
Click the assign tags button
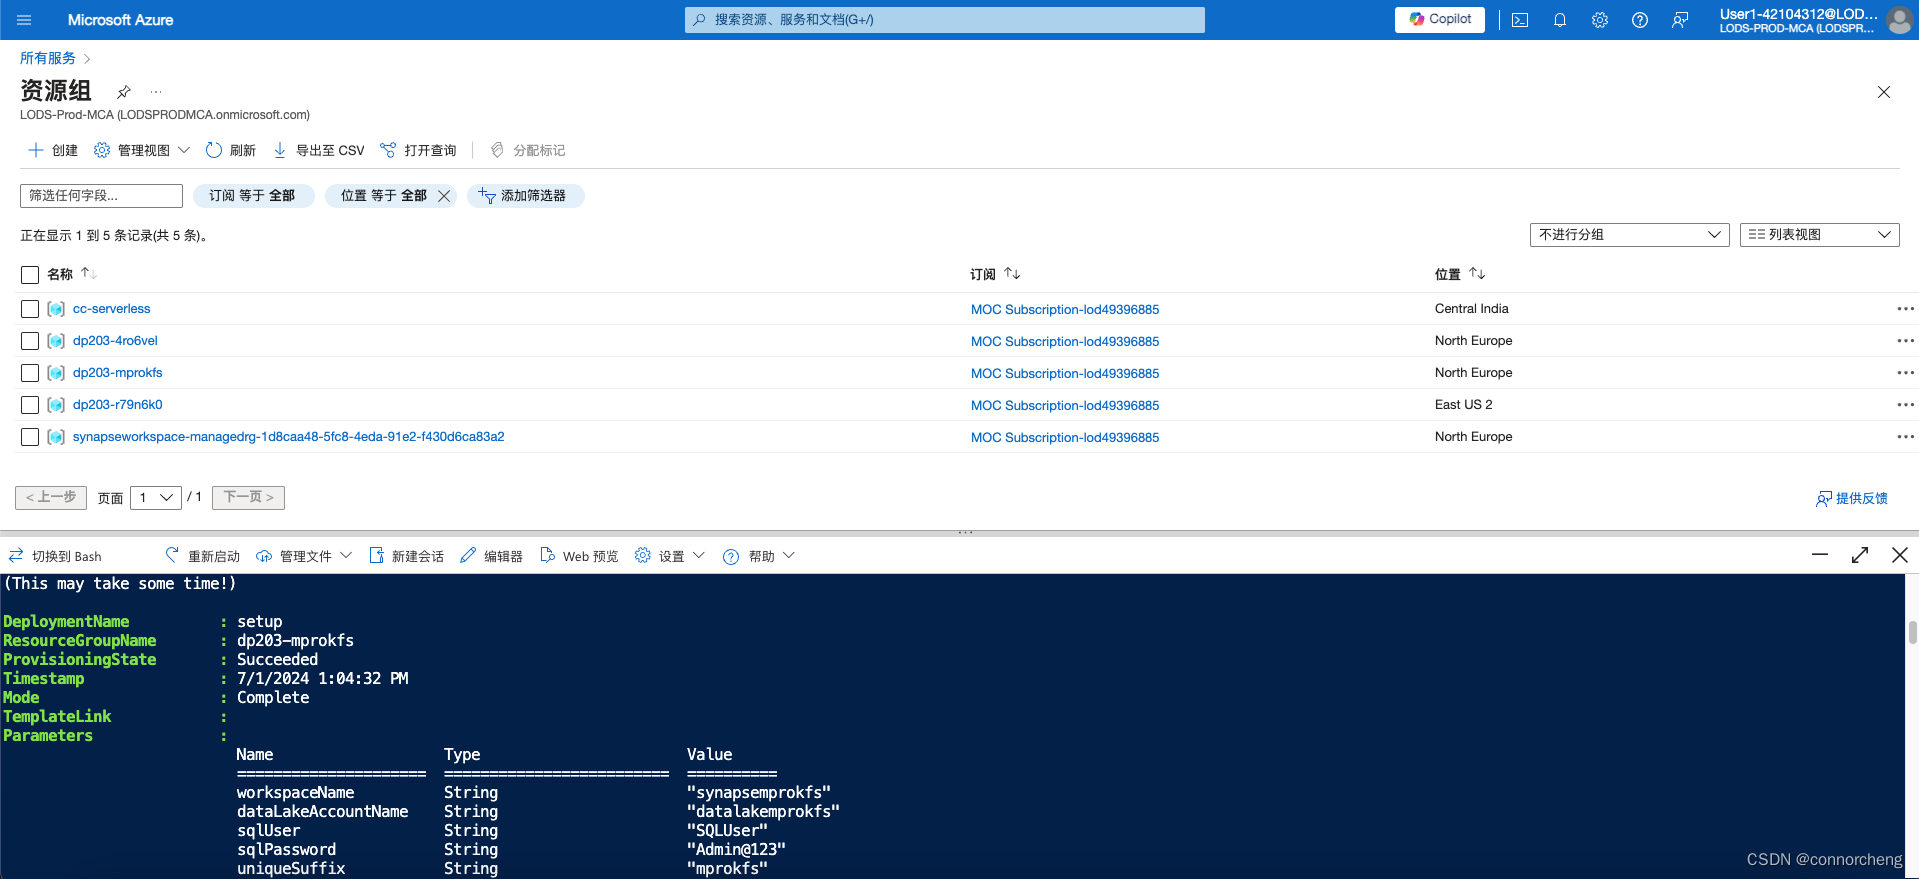(x=528, y=150)
